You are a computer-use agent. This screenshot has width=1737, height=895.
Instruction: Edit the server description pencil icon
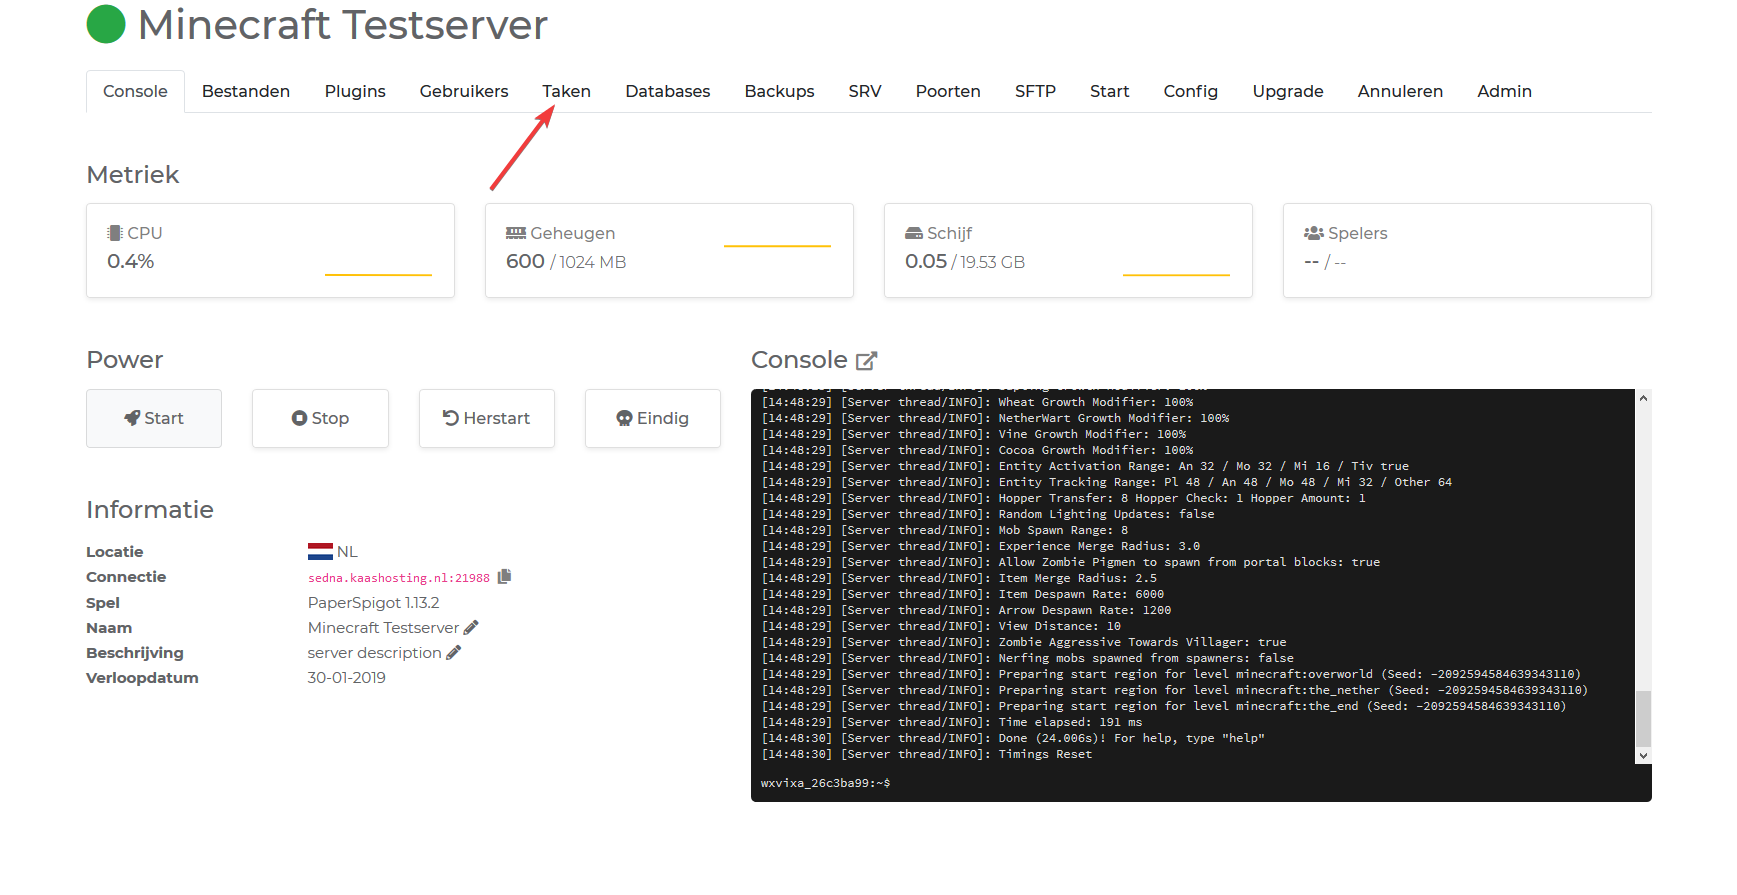(x=453, y=653)
